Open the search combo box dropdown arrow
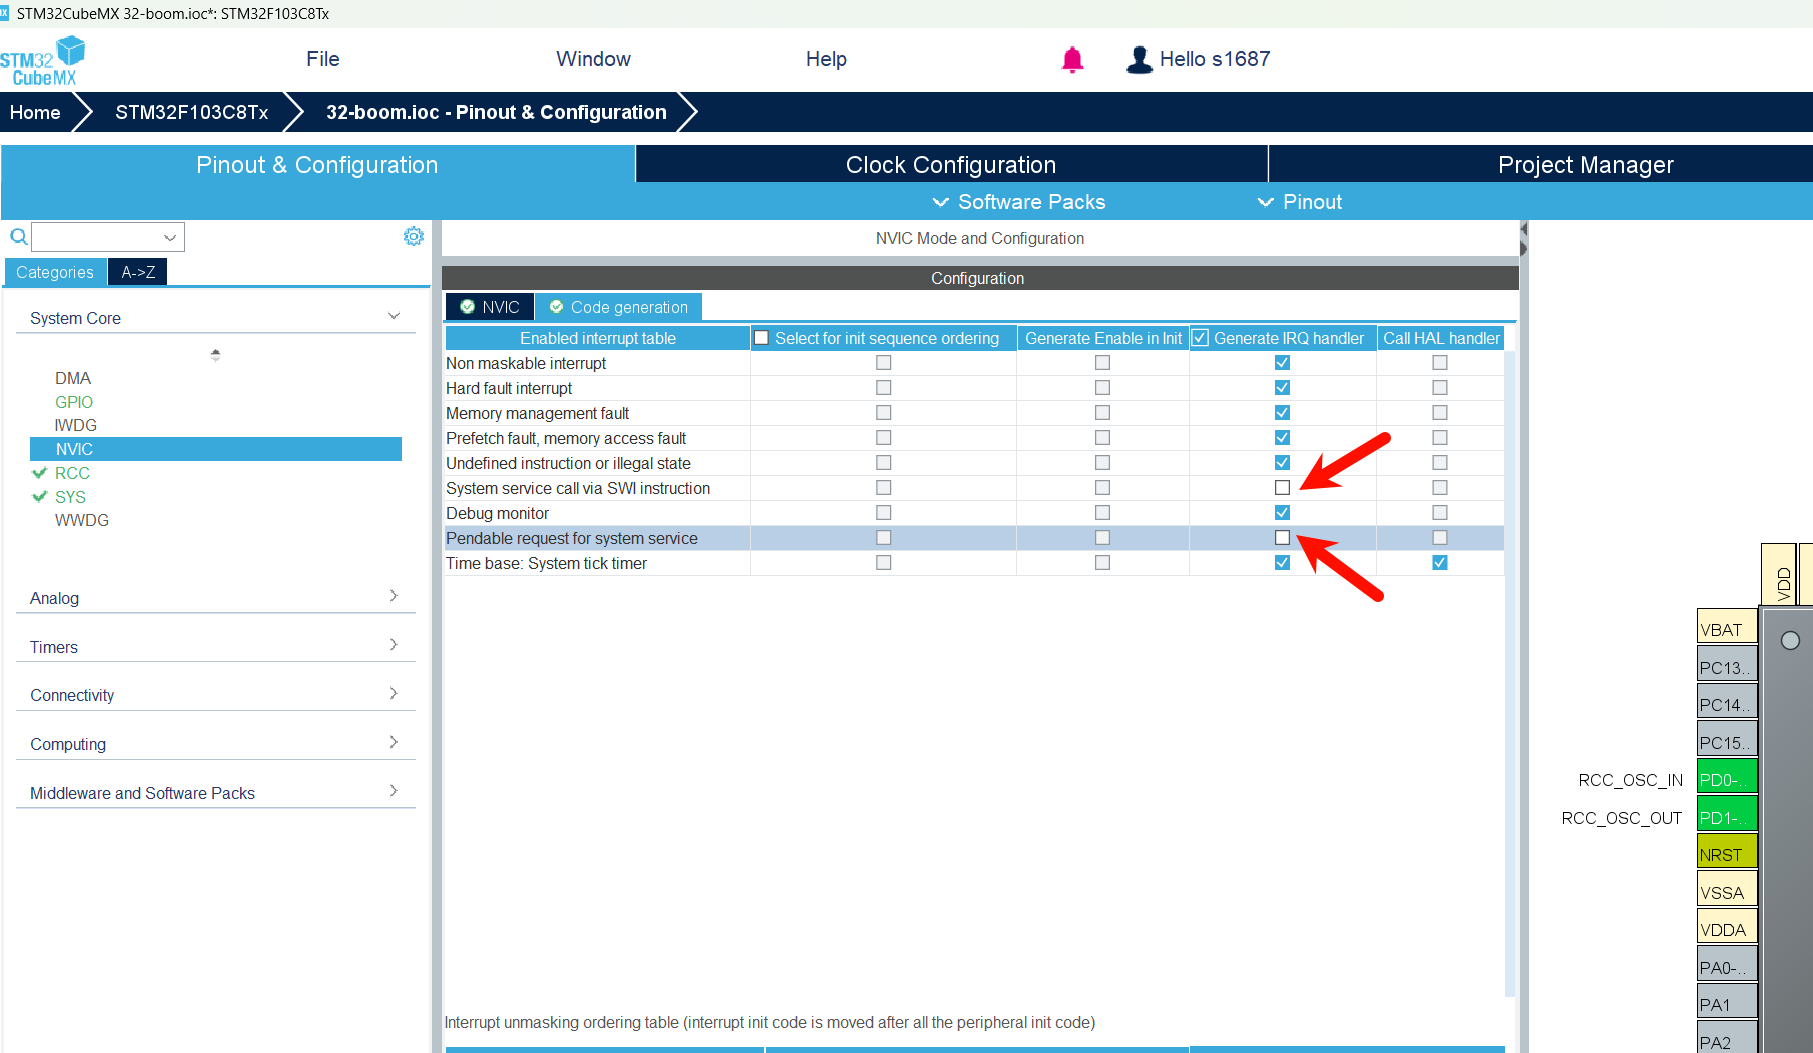This screenshot has width=1813, height=1053. click(170, 237)
